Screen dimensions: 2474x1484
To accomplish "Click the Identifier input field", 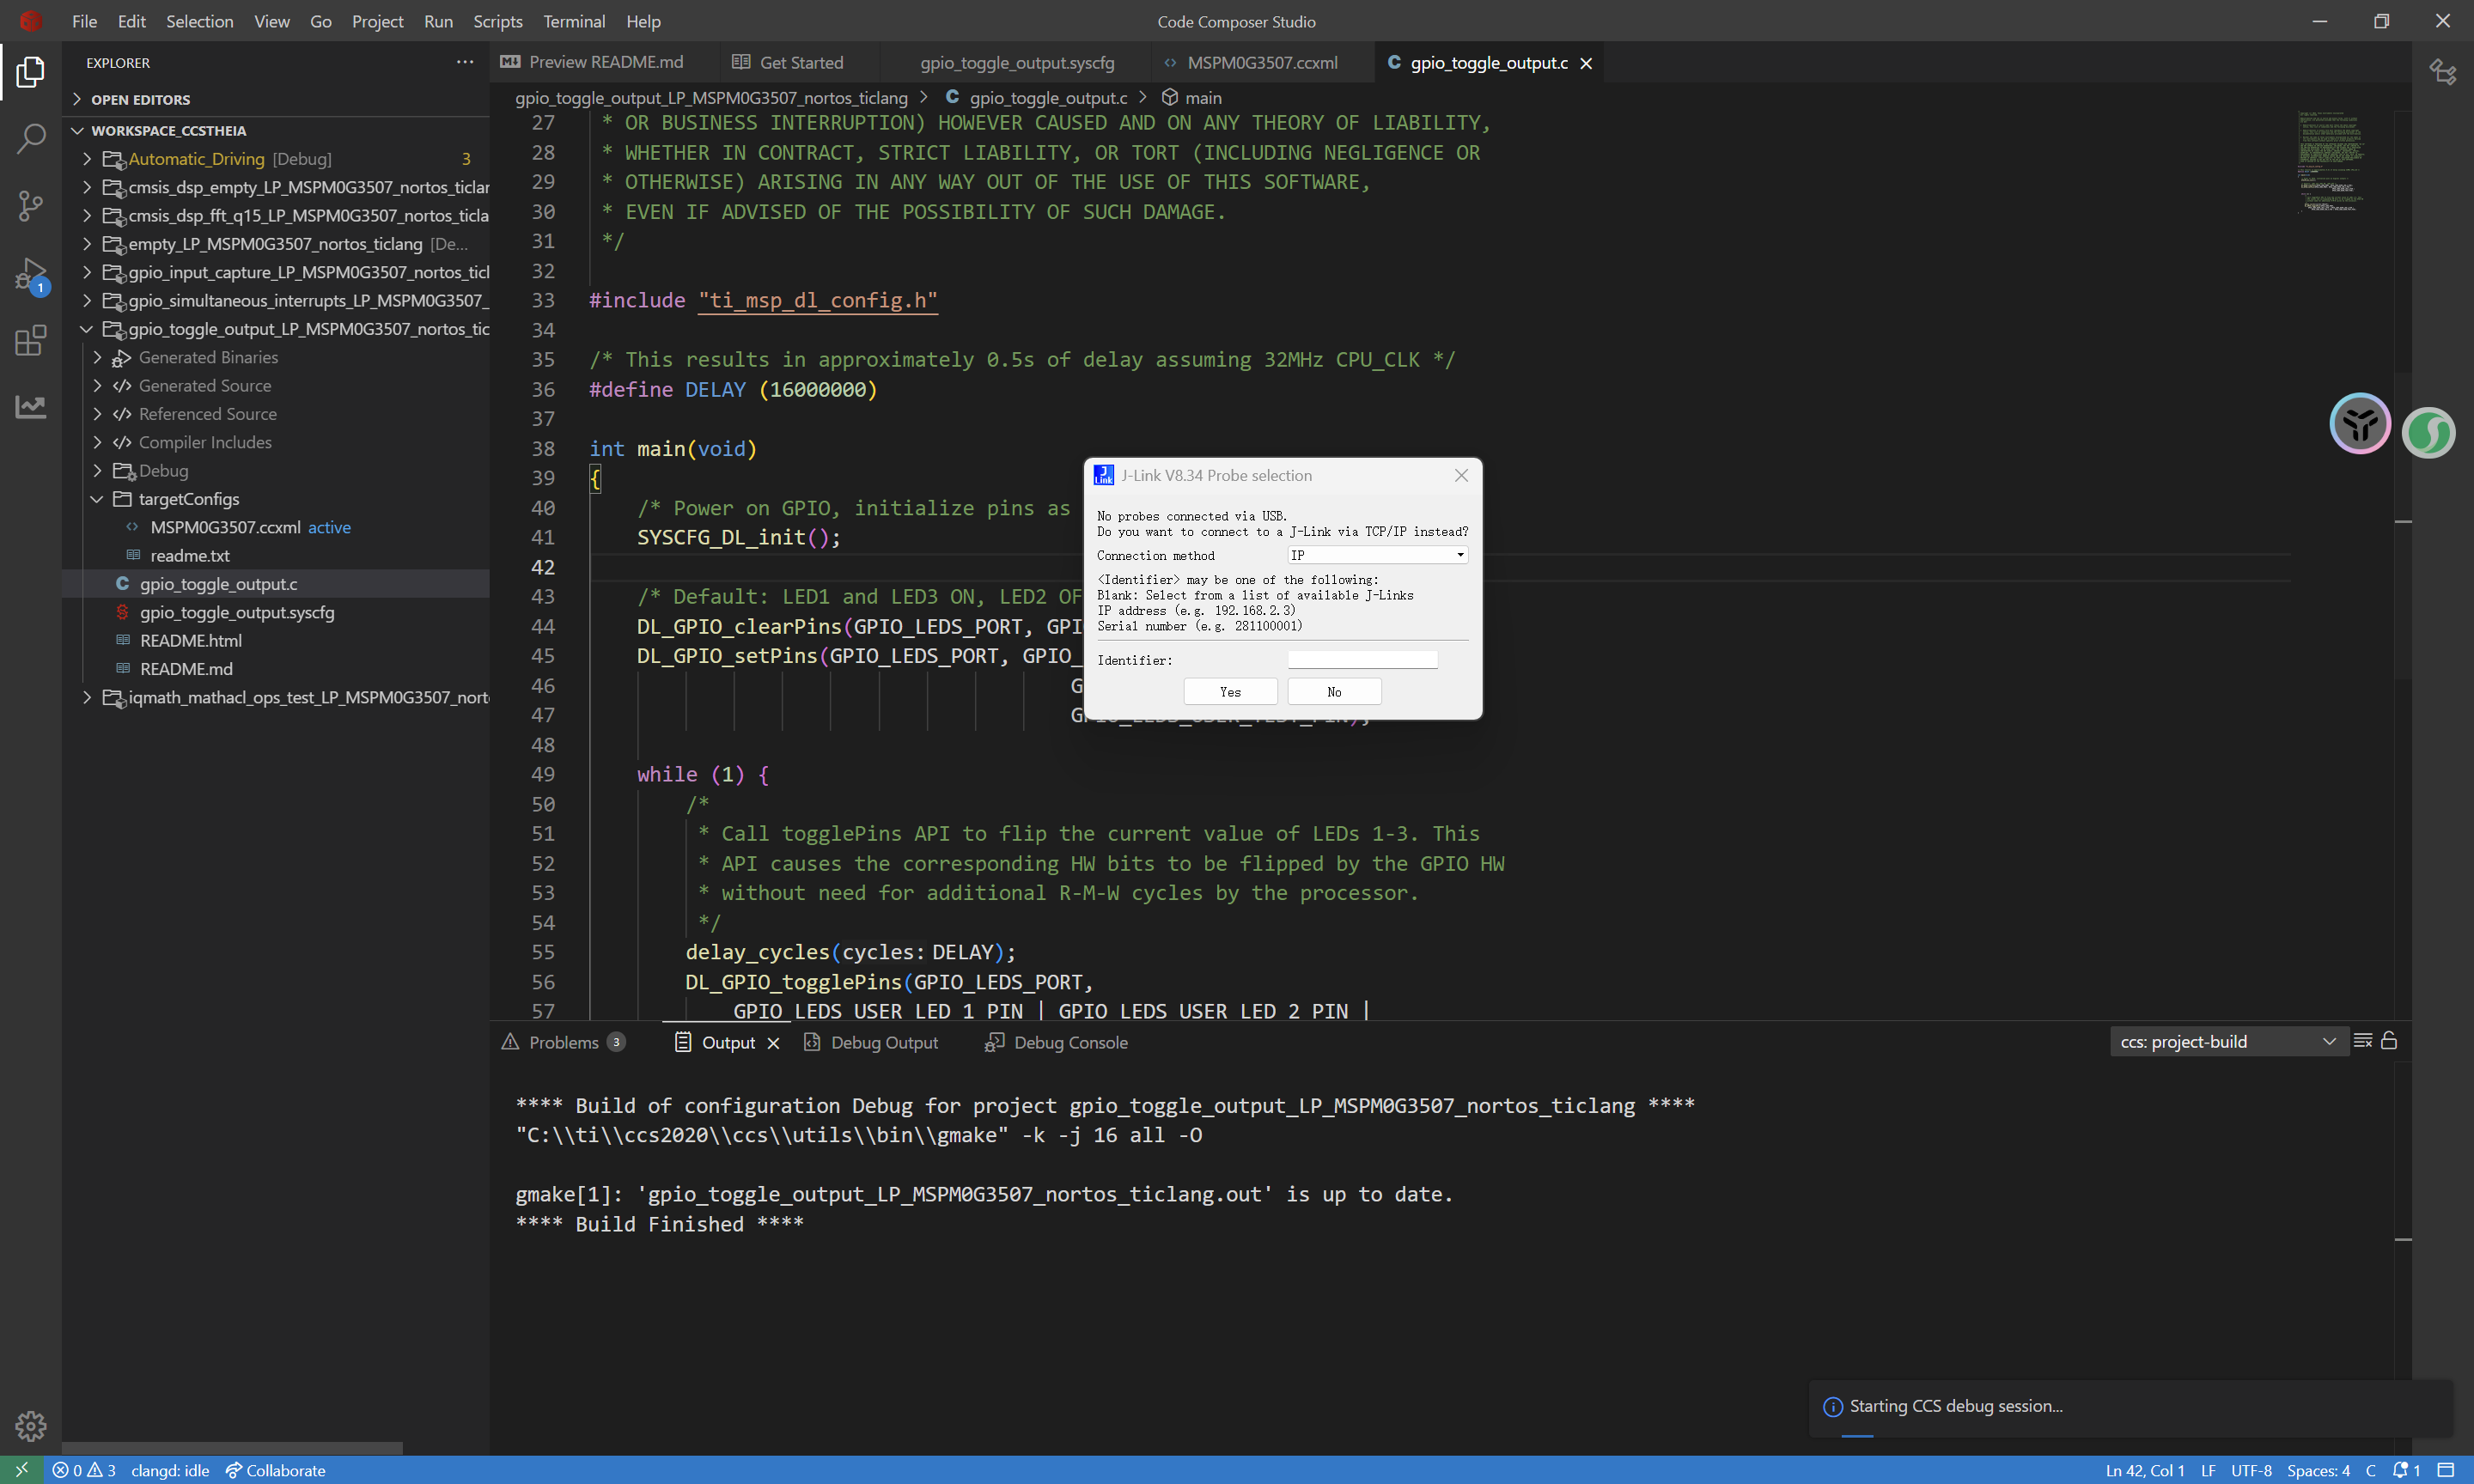I will (x=1362, y=660).
